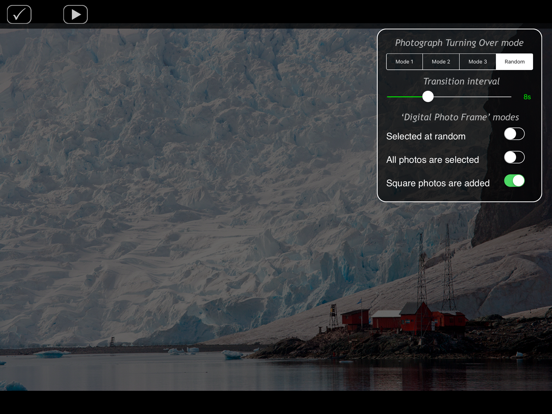Click the Transition interval label
552x414 pixels.
[461, 82]
